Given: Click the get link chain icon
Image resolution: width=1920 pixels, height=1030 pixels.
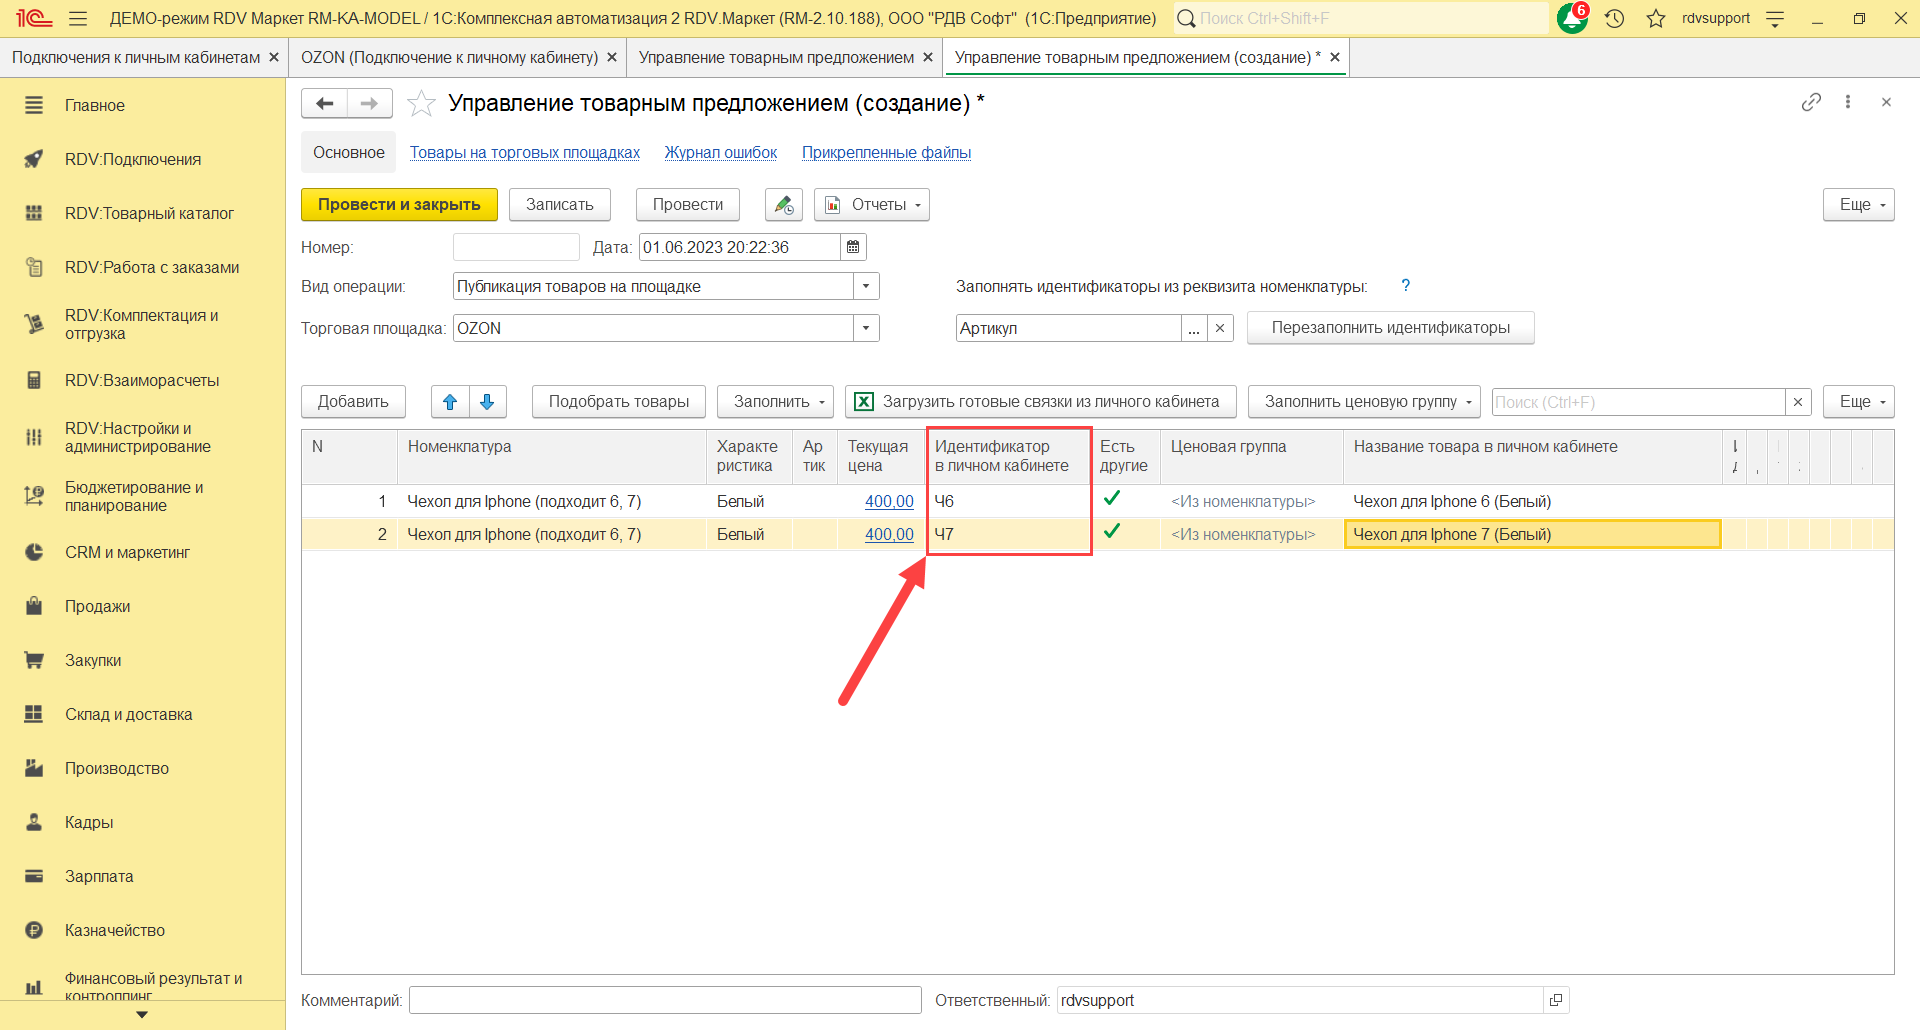Looking at the screenshot, I should (x=1811, y=102).
